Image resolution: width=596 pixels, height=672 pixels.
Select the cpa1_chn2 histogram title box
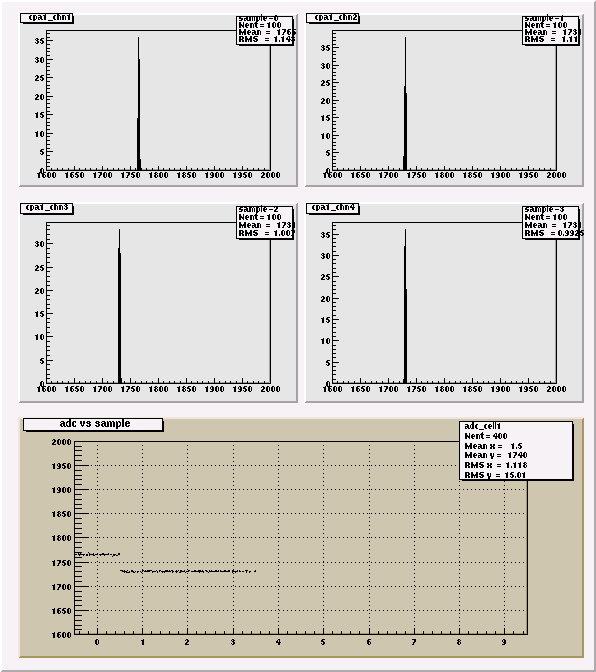(x=333, y=18)
